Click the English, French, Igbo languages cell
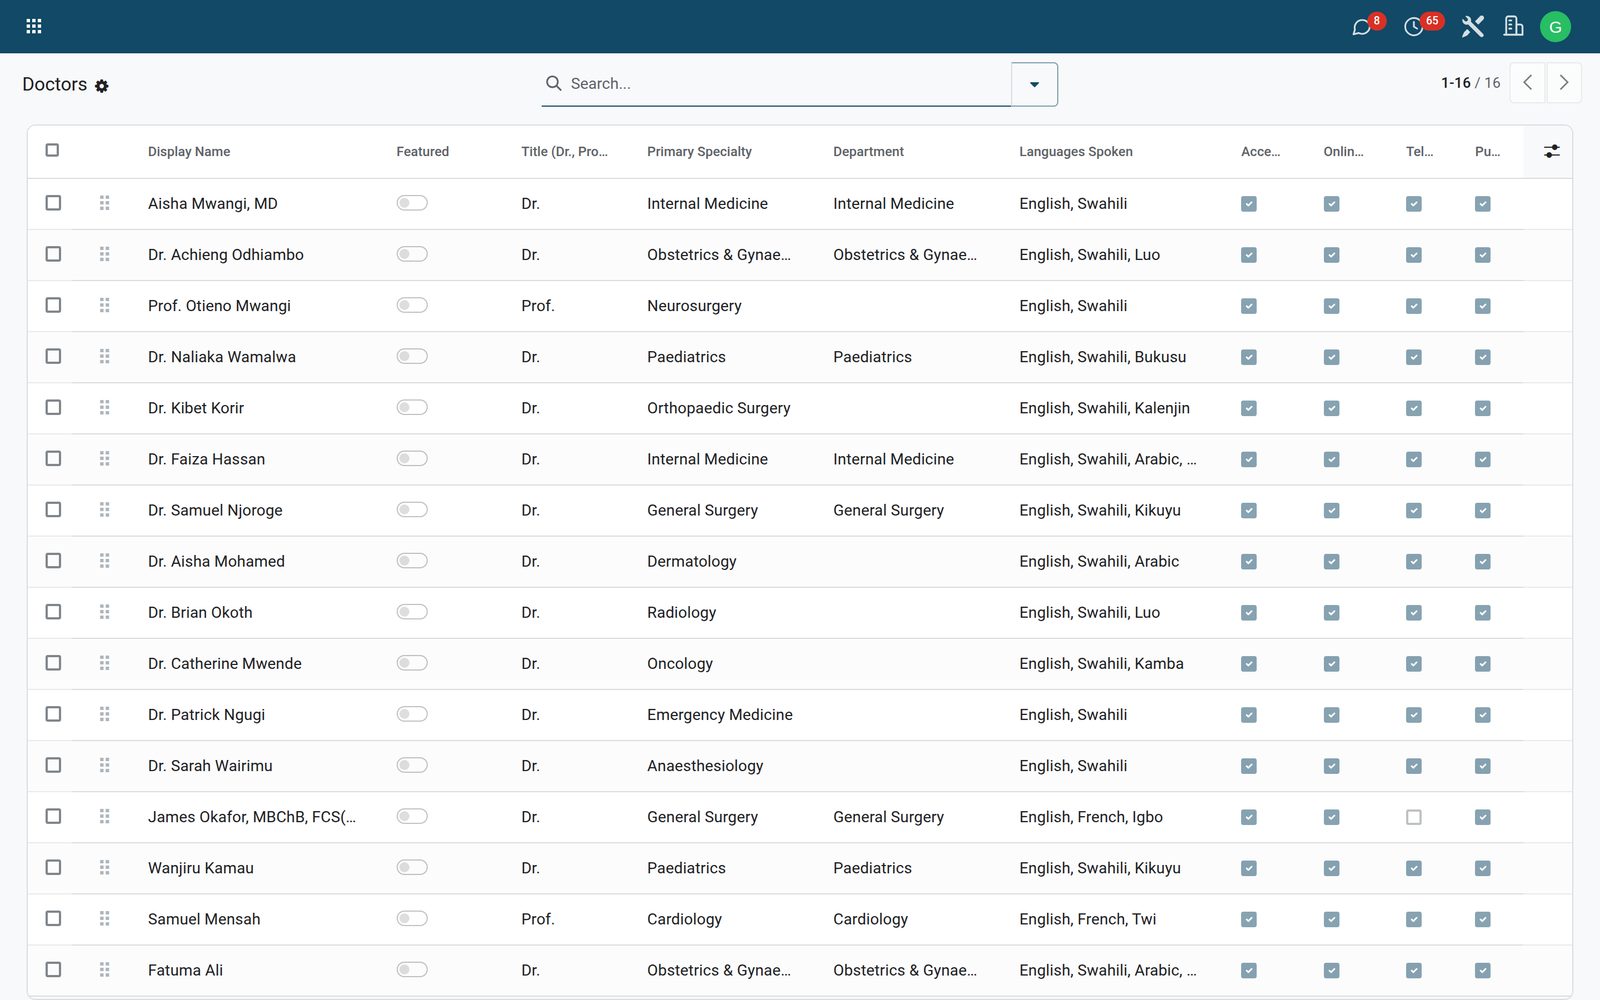The image size is (1600, 1000). [x=1091, y=817]
